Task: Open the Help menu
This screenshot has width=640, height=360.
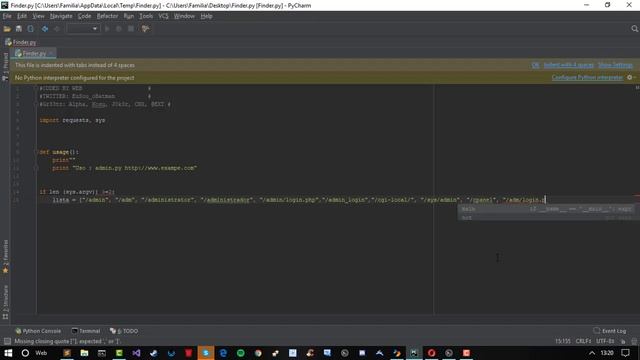Action: [206, 16]
